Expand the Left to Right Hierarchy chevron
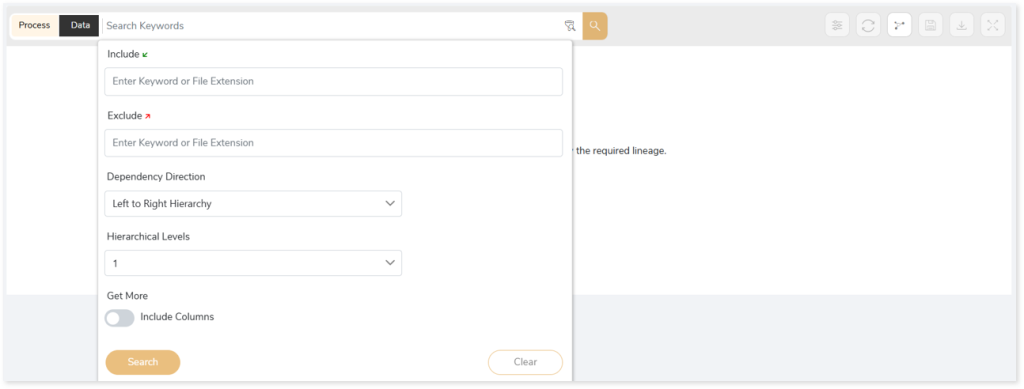 [390, 204]
